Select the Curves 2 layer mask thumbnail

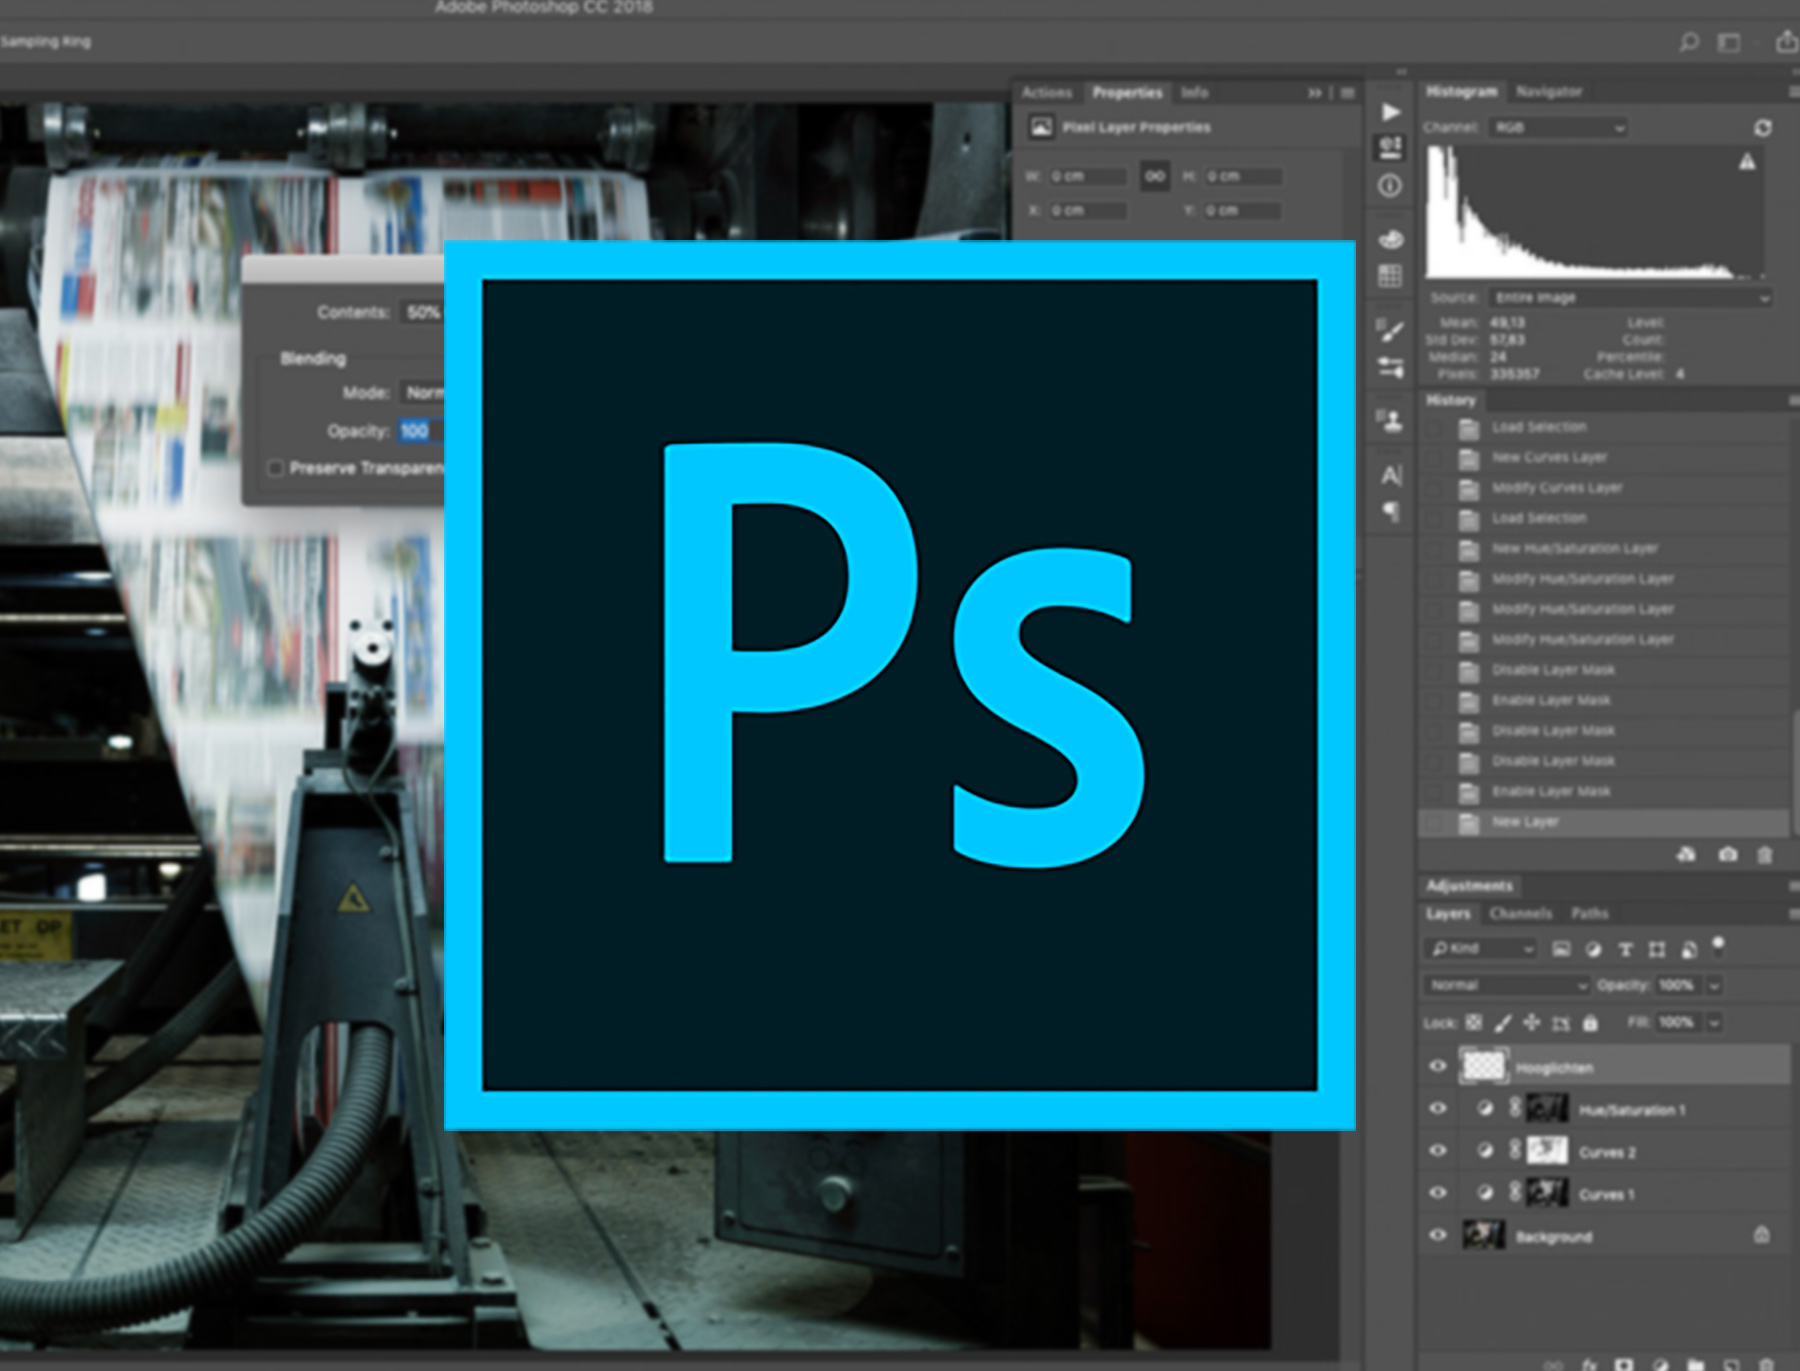click(x=1547, y=1150)
